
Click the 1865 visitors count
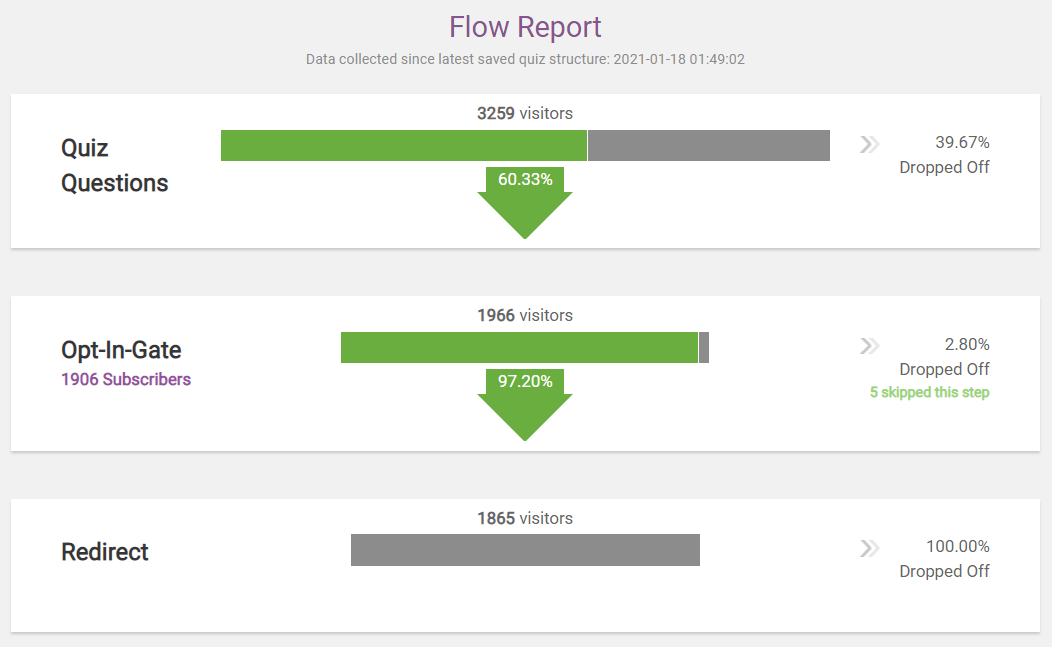[x=525, y=518]
